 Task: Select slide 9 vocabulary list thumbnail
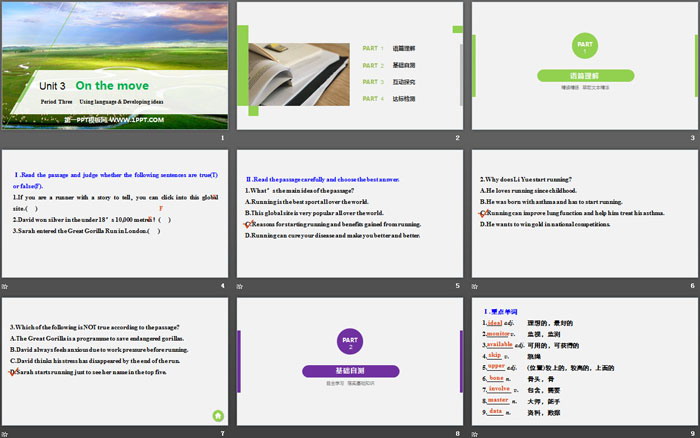[x=585, y=361]
